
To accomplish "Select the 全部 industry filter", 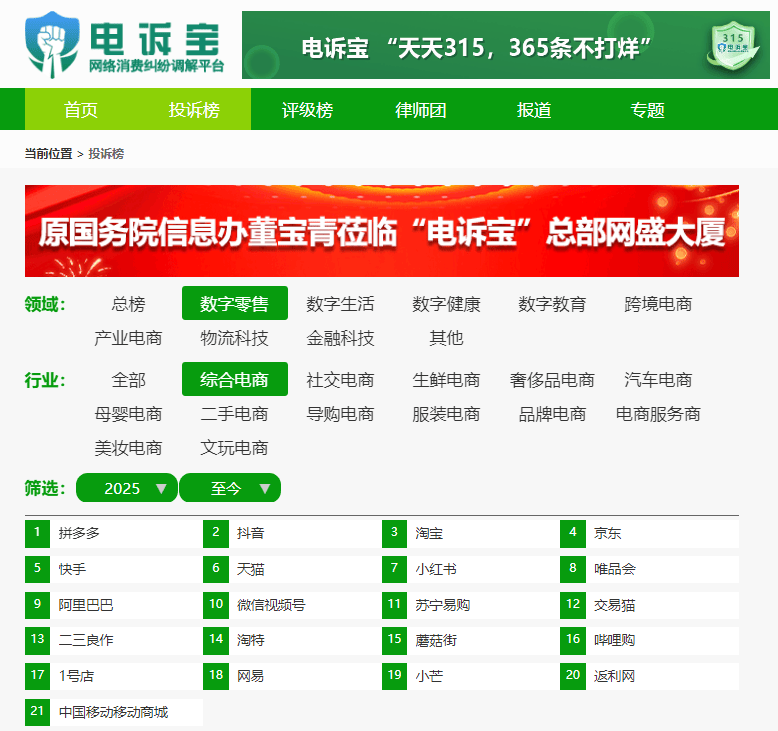I will [129, 379].
